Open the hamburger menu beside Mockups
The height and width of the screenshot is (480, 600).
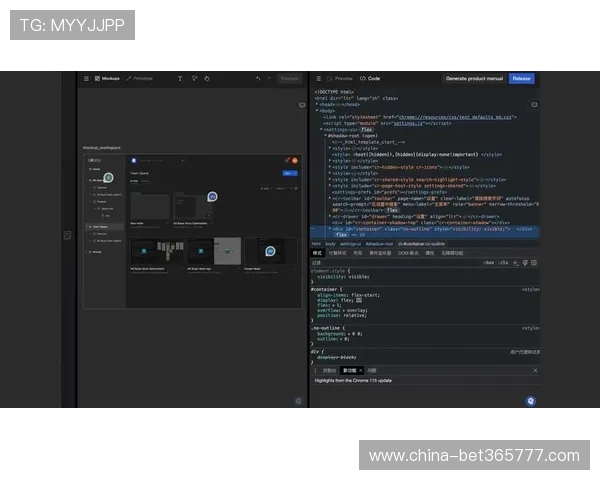coord(86,78)
